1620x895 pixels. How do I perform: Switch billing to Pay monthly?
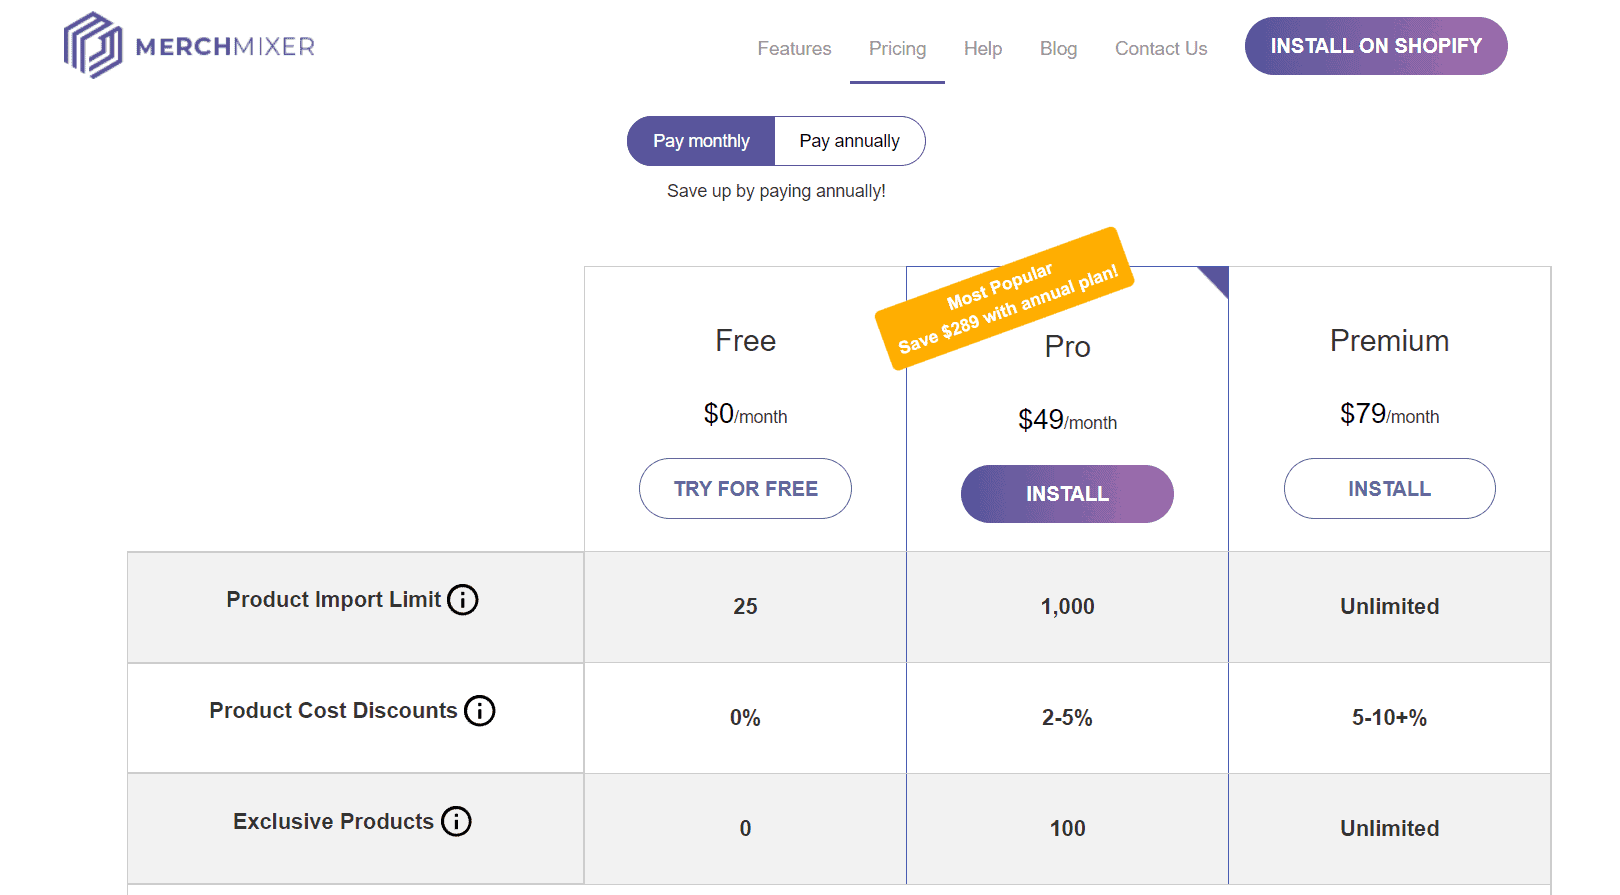tap(701, 141)
